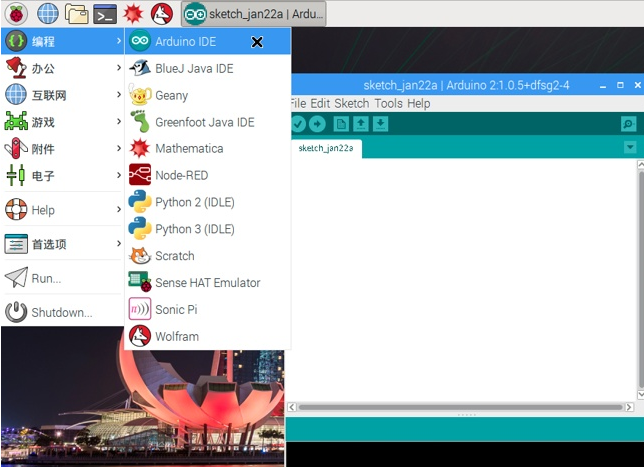Open the Run... dialog entry
The height and width of the screenshot is (467, 644).
coord(63,278)
